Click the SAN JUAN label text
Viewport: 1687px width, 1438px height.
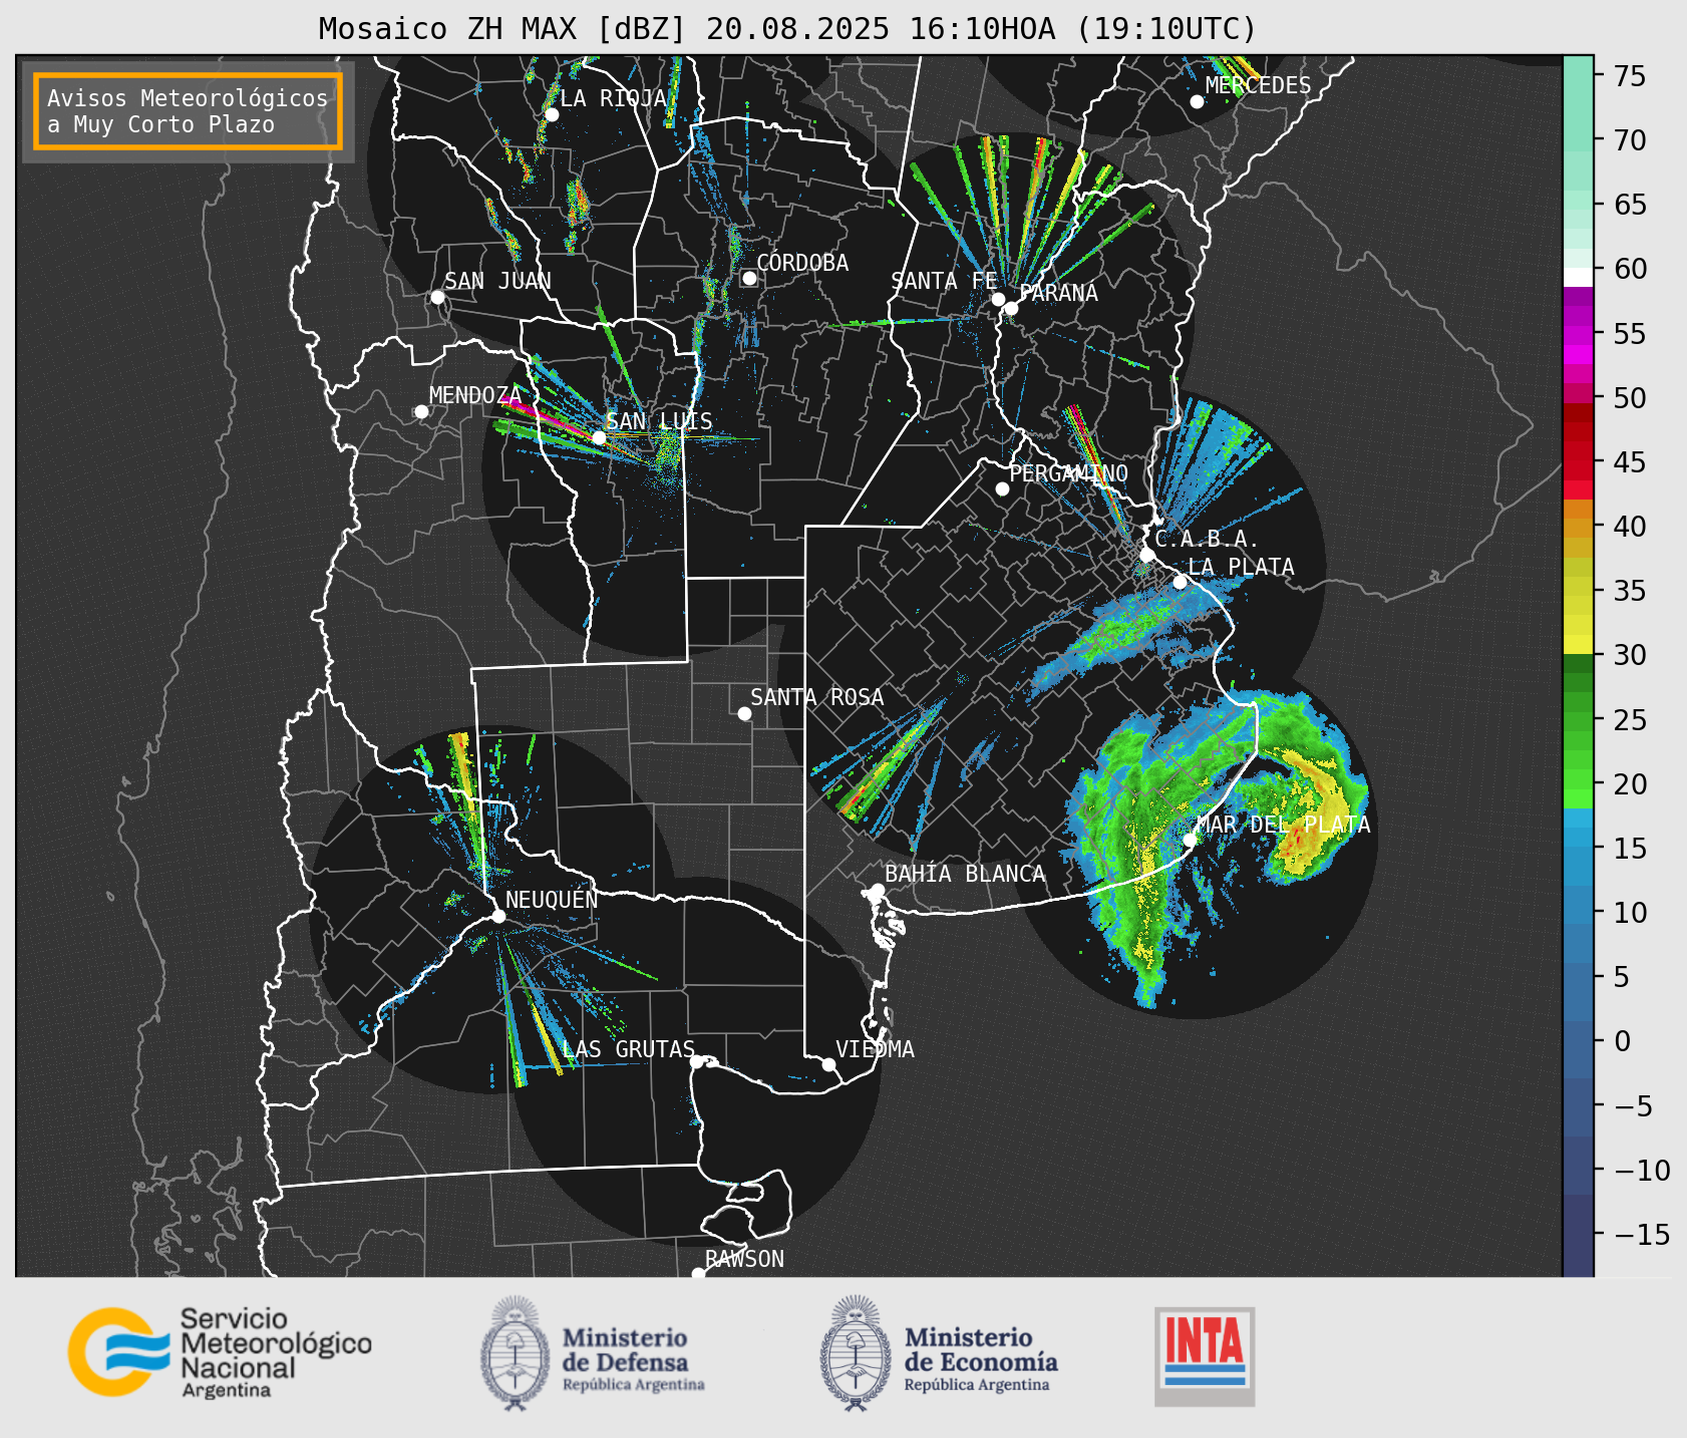coord(498,281)
